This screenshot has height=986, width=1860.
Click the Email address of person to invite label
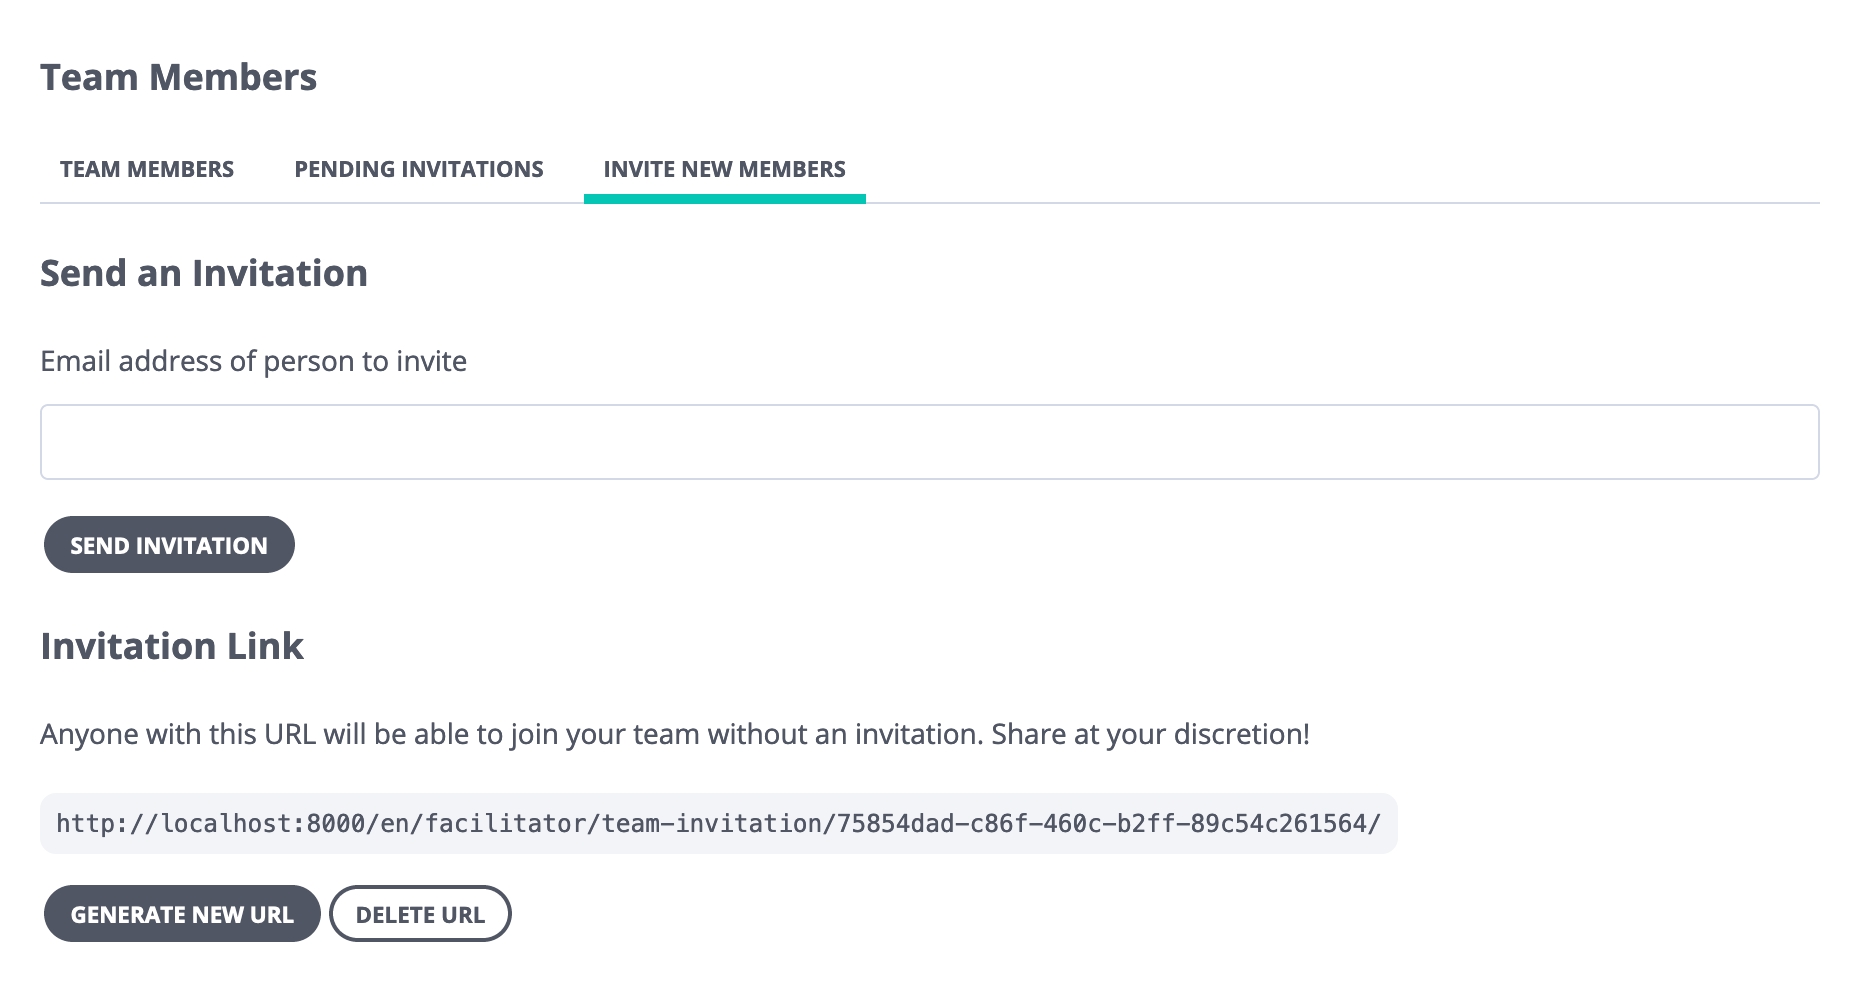point(253,361)
